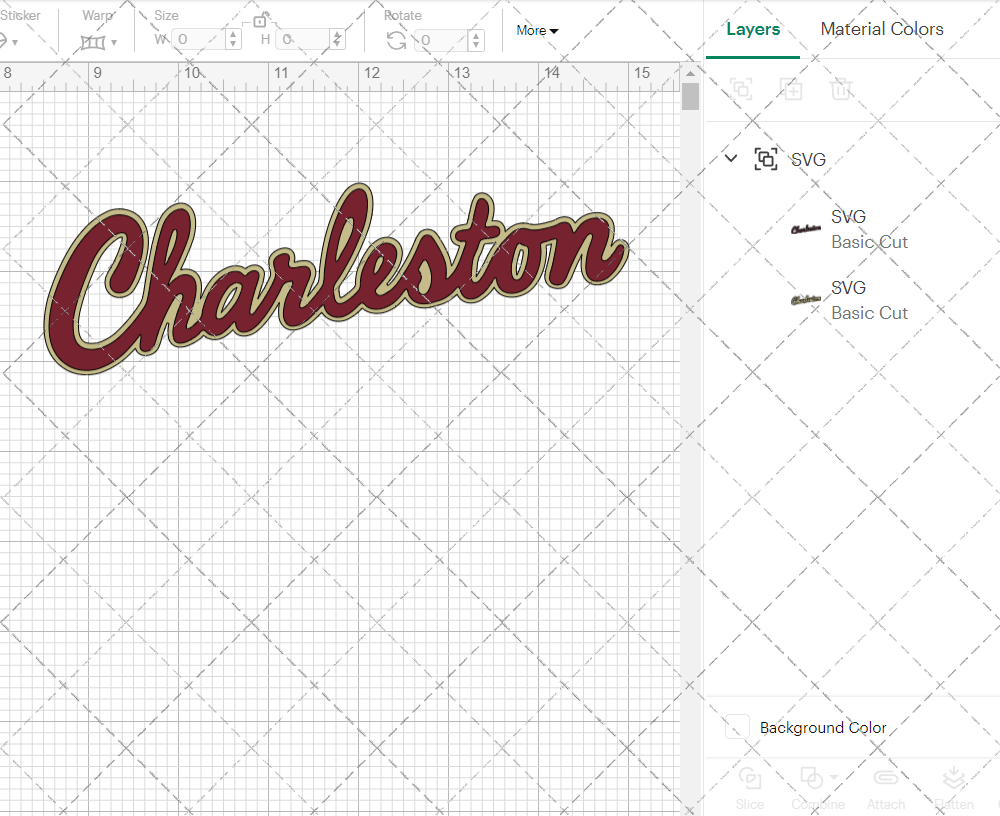
Task: Select the tan SVG Basic Cut layer thumbnail
Action: click(806, 300)
